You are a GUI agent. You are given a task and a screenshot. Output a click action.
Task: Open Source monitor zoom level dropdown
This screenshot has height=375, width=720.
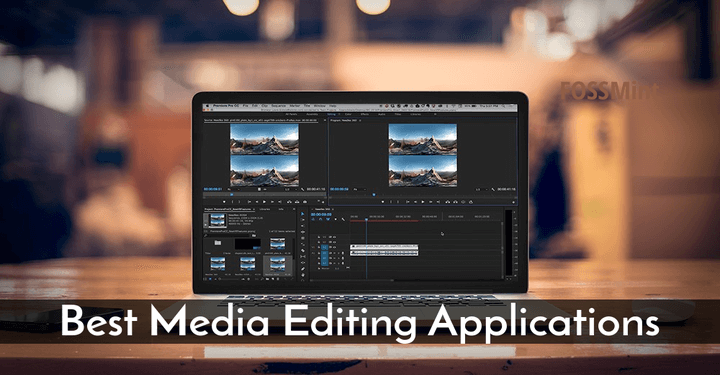[234, 189]
